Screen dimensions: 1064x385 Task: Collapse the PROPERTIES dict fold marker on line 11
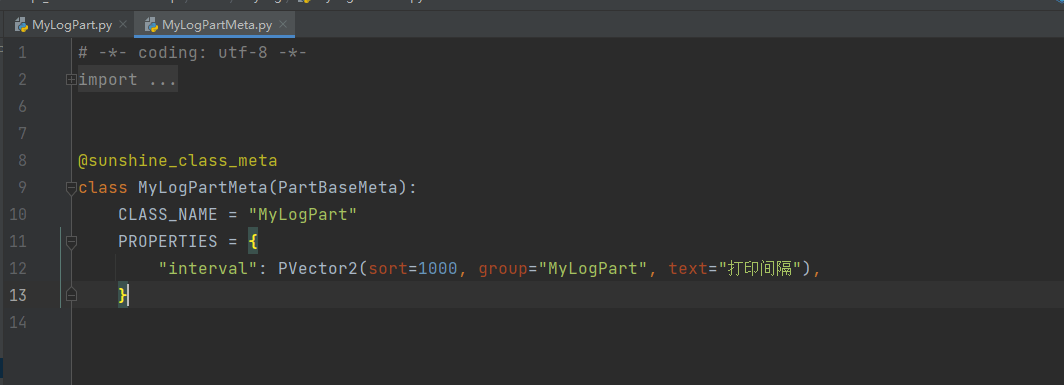71,241
